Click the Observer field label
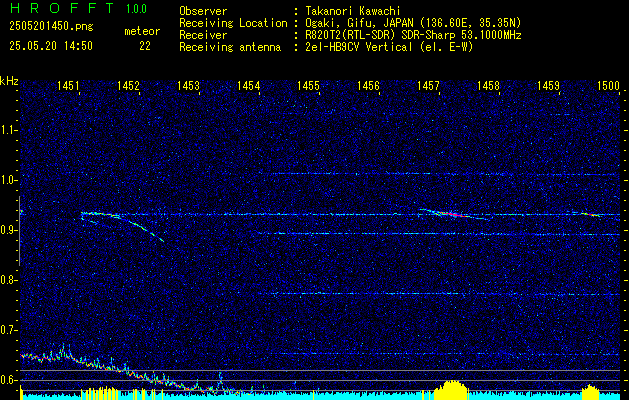 [x=203, y=11]
